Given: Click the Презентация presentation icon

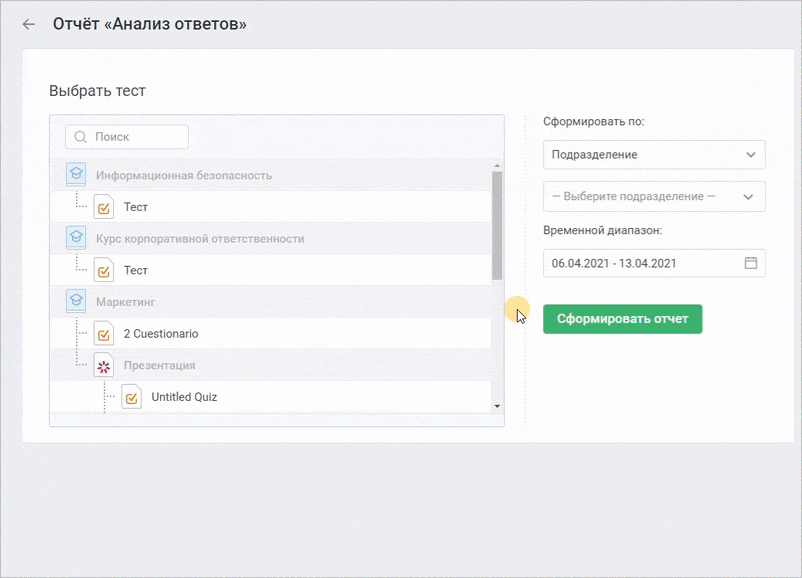Looking at the screenshot, I should coord(104,365).
